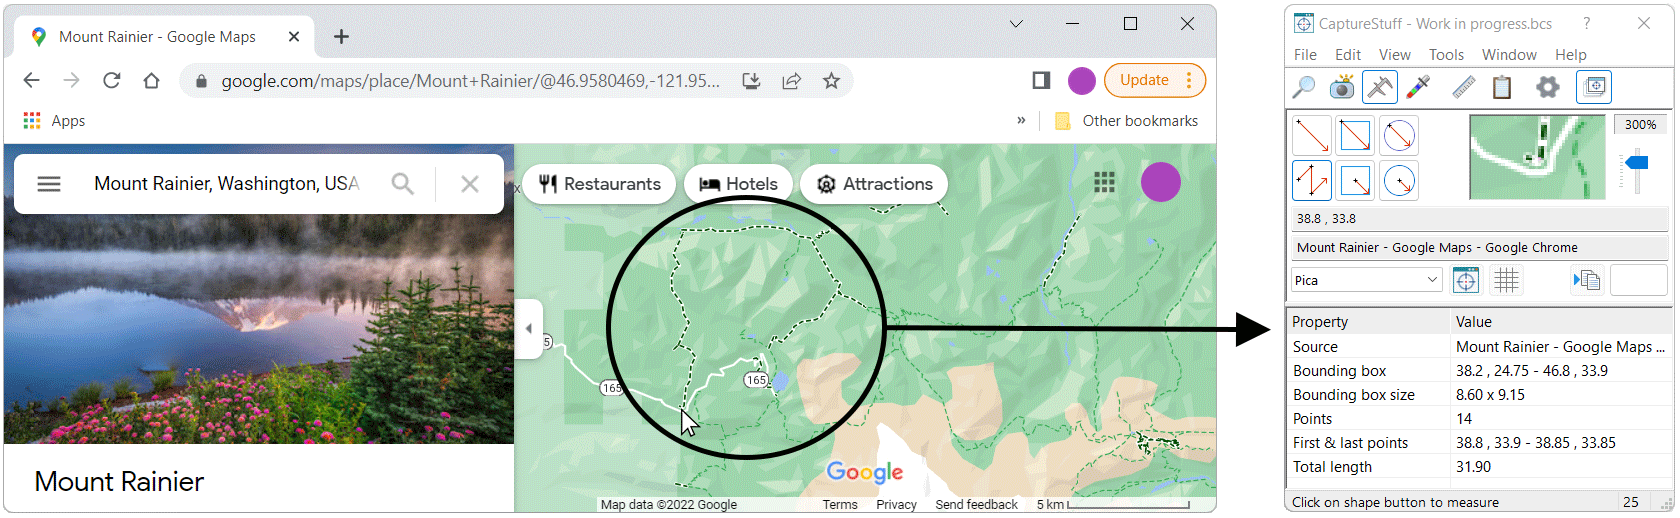Screen dimensions: 1680x518
Task: Select the ruler tool in CaptureStuff
Action: click(x=1464, y=87)
